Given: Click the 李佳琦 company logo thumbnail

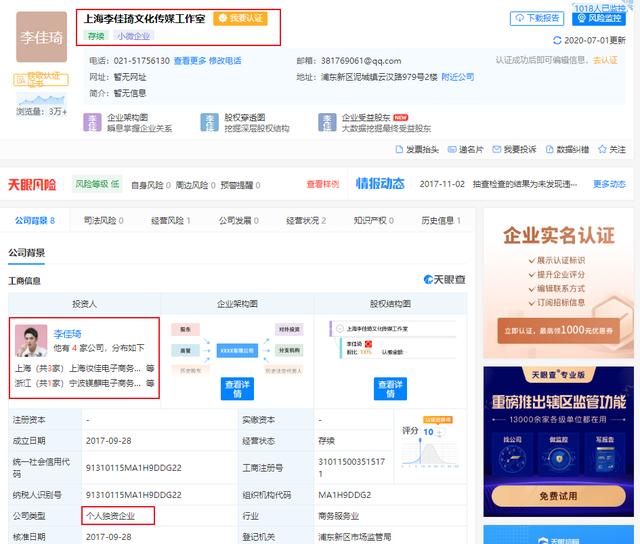Looking at the screenshot, I should click(42, 37).
